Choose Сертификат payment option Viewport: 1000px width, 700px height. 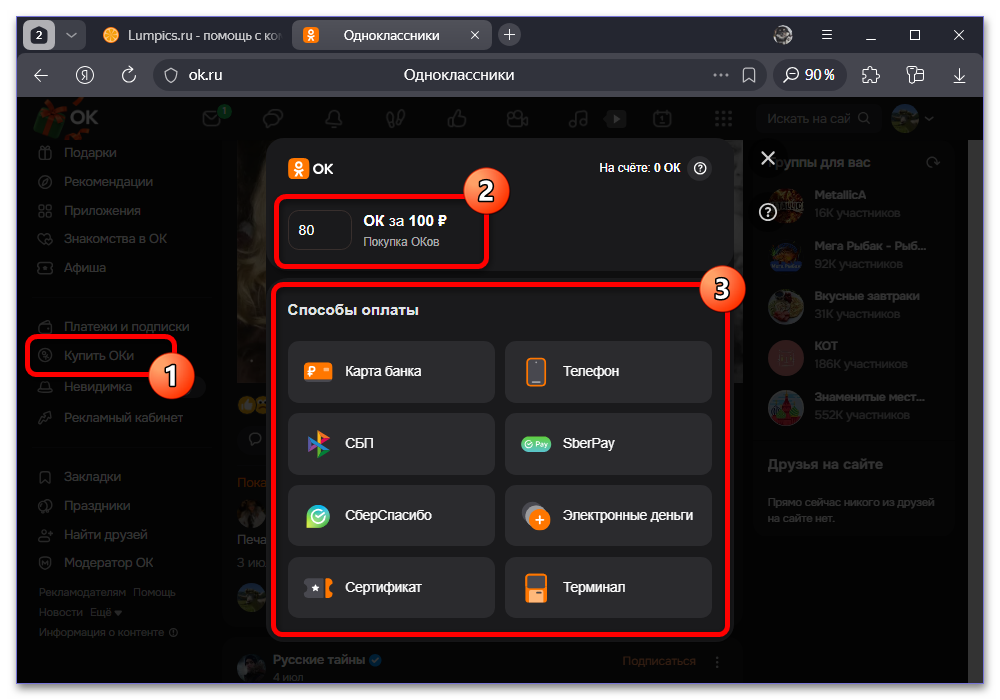(391, 587)
